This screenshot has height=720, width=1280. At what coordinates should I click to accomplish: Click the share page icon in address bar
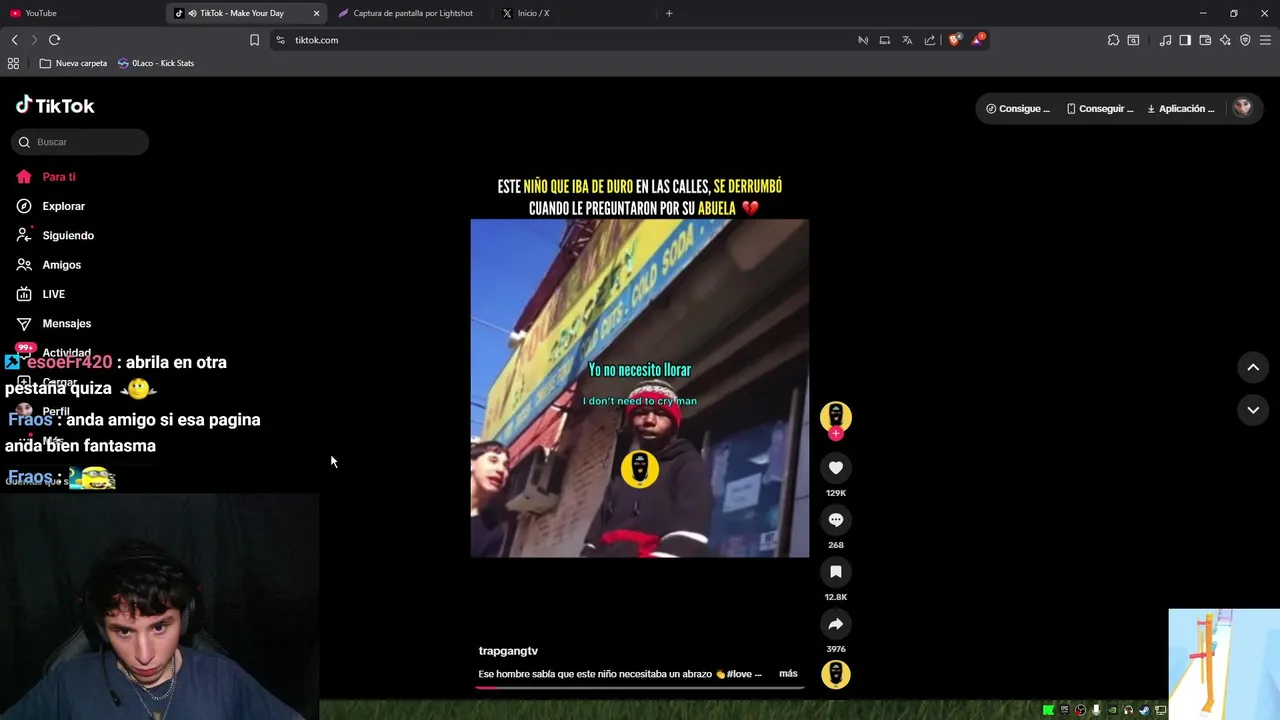(x=930, y=40)
